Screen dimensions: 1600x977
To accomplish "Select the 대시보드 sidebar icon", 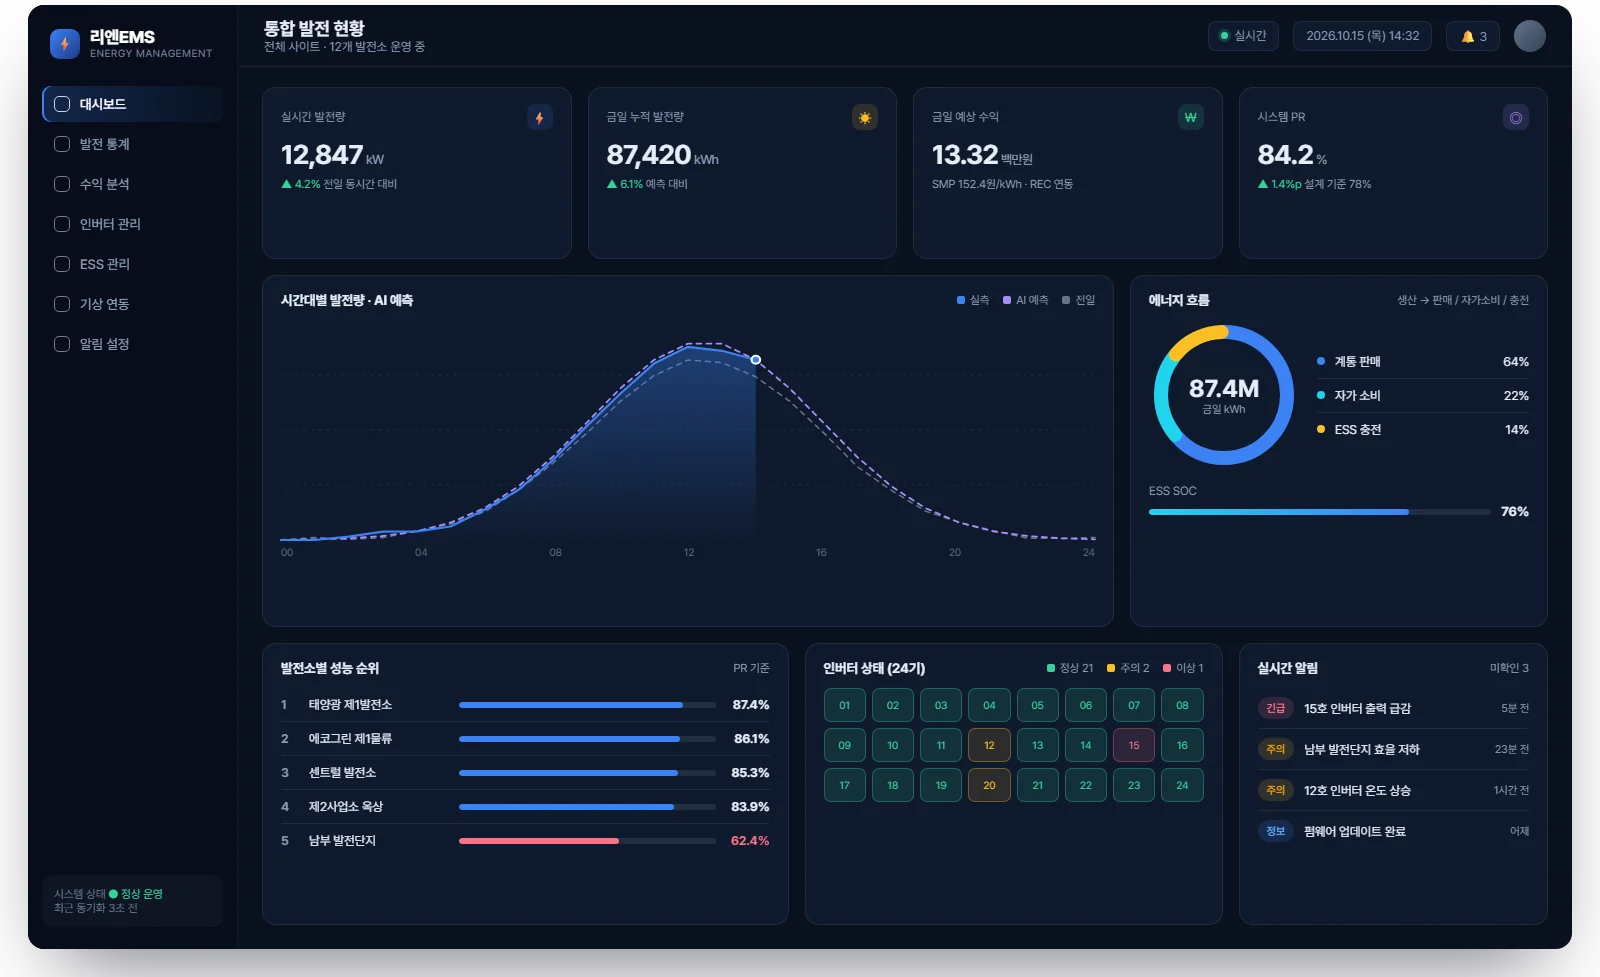I will pyautogui.click(x=62, y=104).
